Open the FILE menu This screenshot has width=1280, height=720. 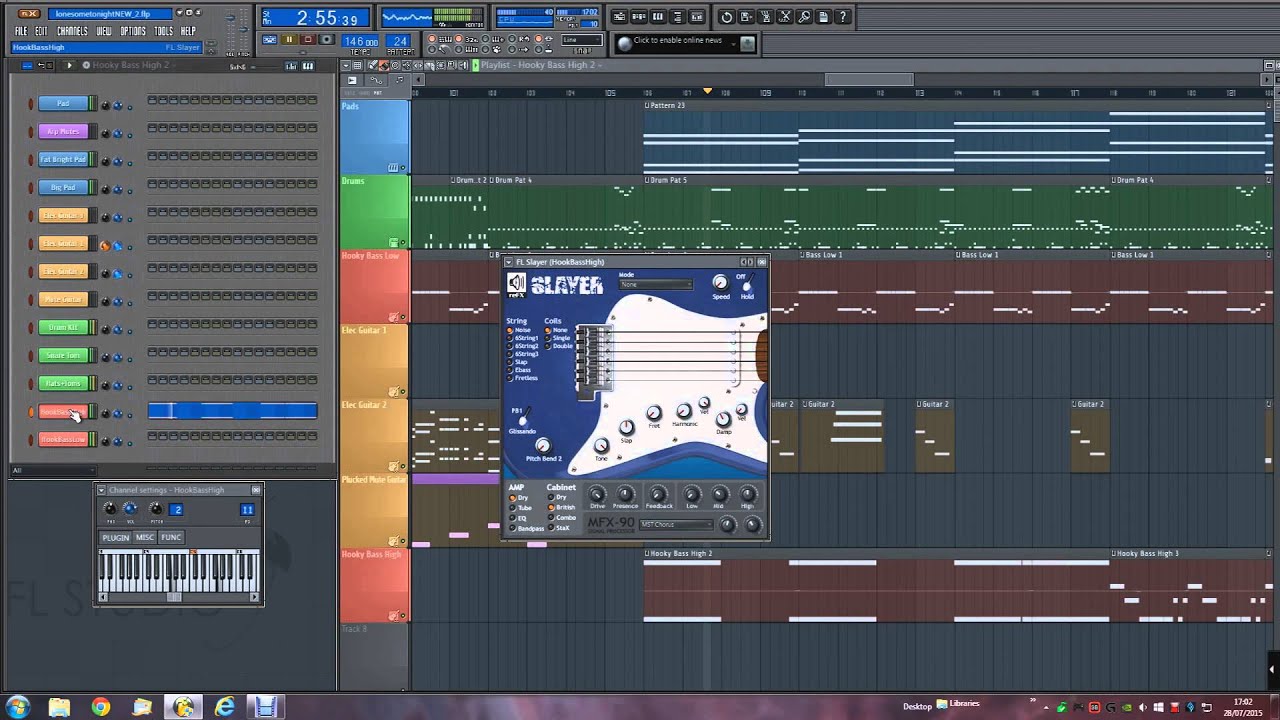[21, 31]
